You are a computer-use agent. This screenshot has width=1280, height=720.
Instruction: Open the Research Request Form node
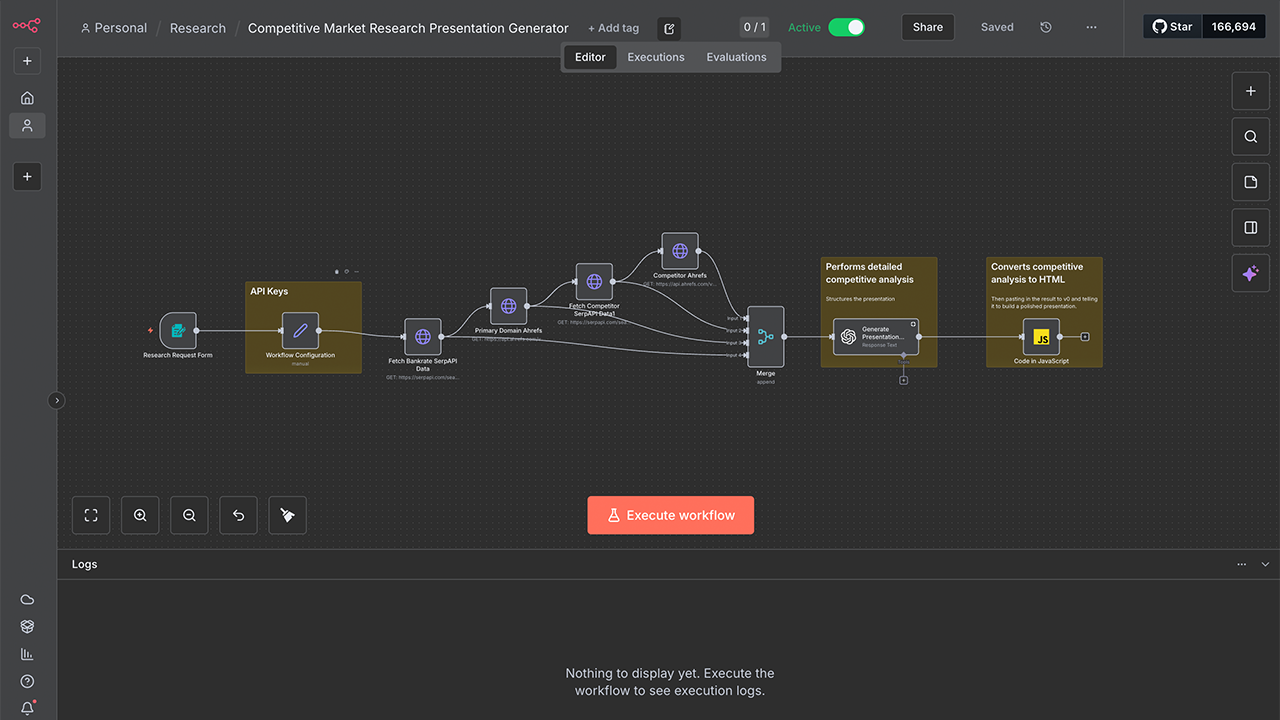pyautogui.click(x=178, y=330)
